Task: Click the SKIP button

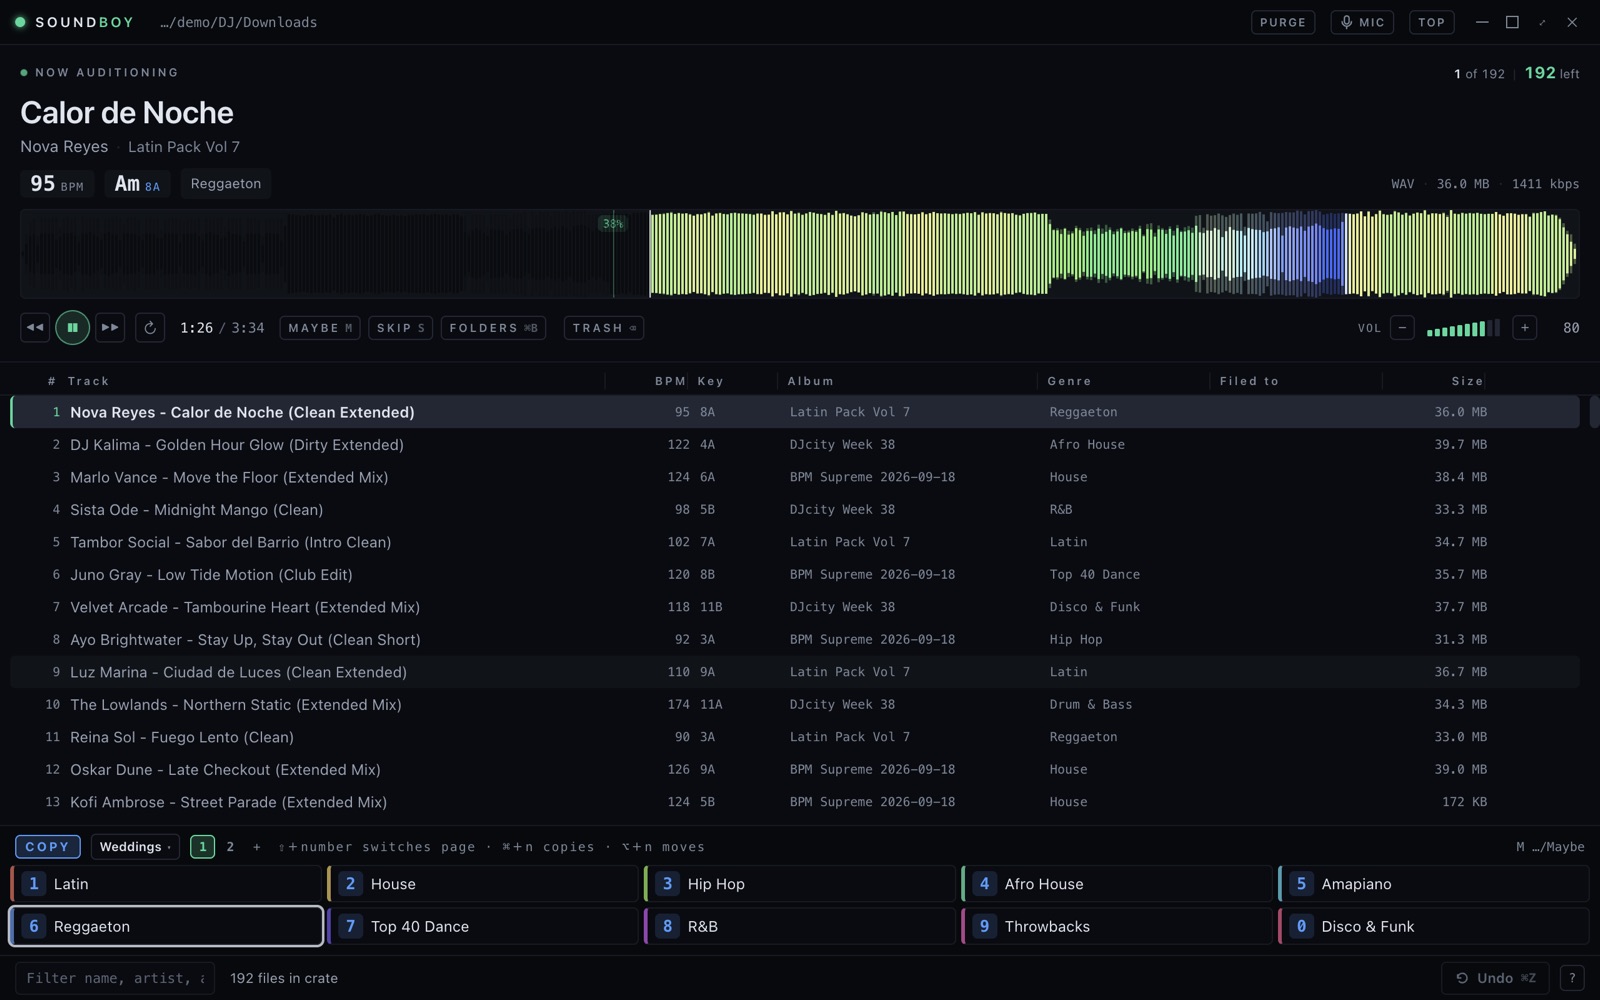Action: pyautogui.click(x=400, y=328)
